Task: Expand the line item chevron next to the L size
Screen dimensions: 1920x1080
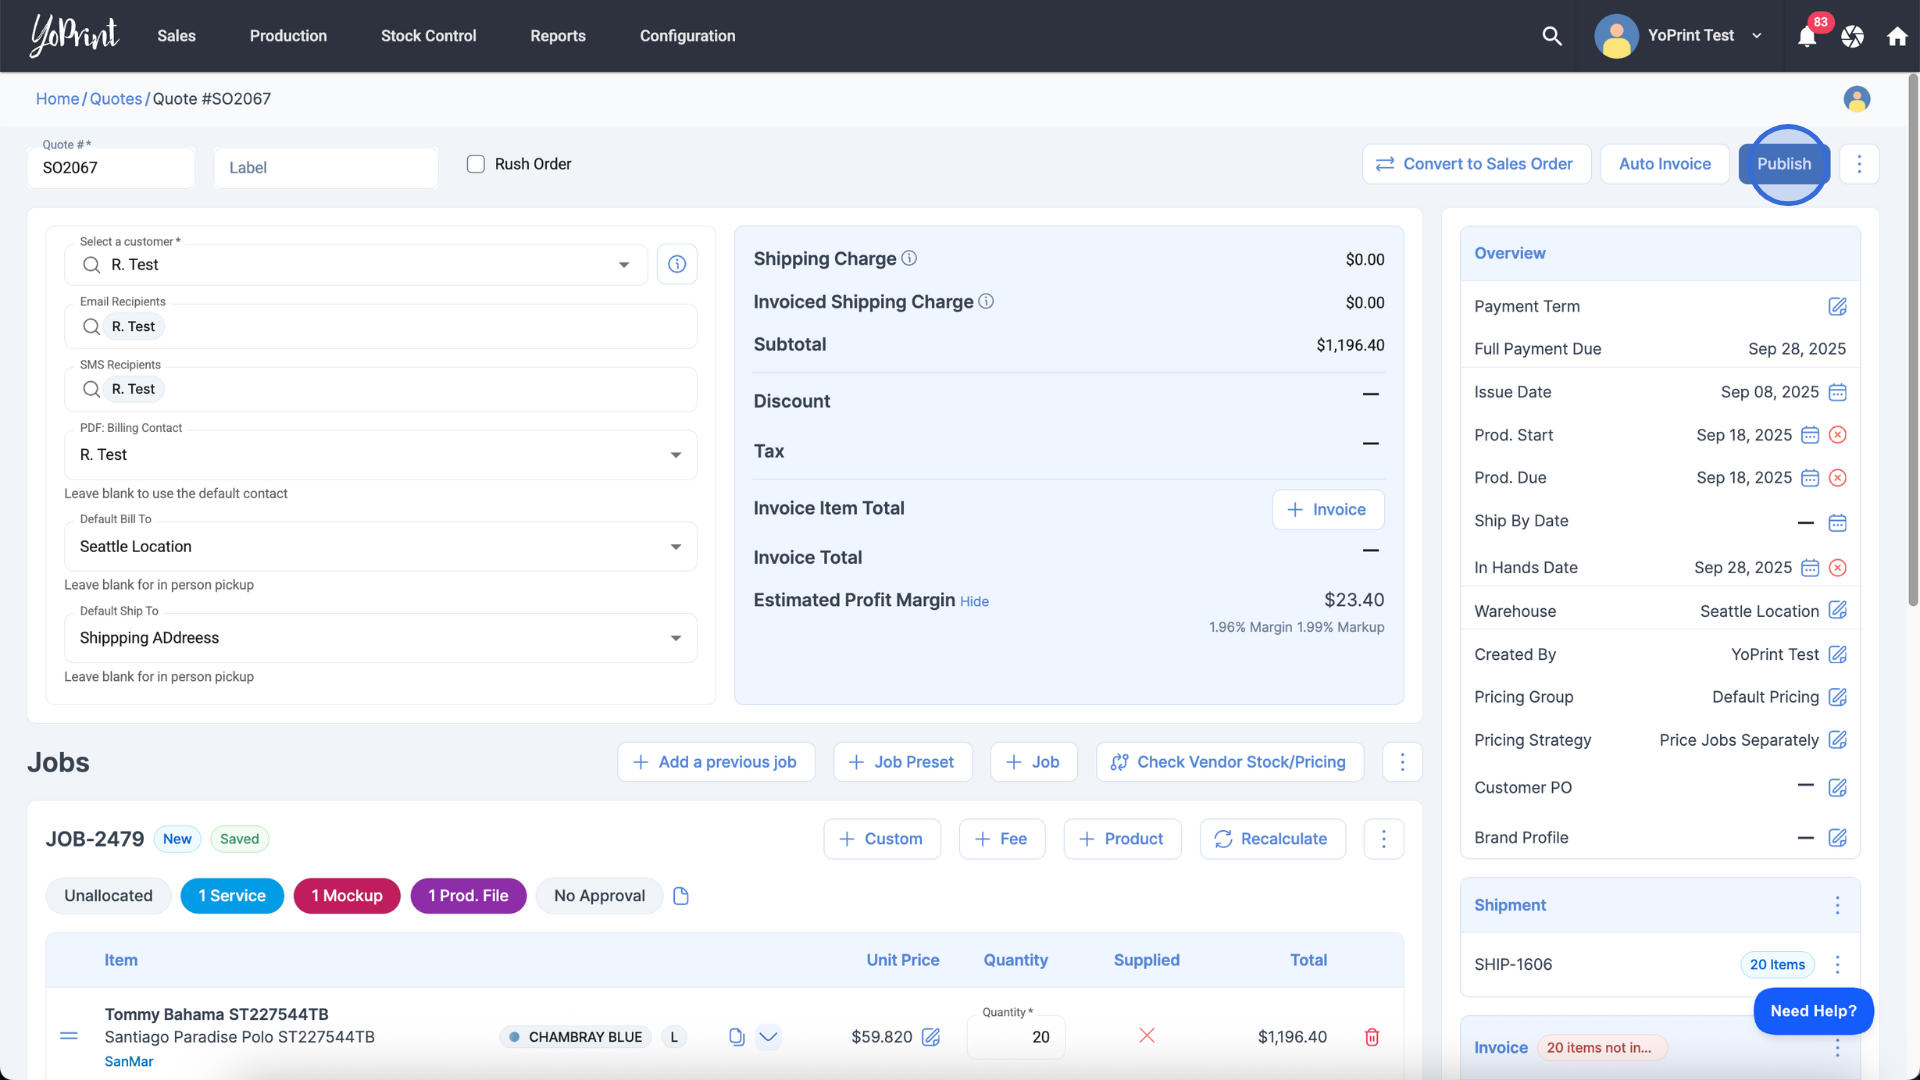Action: (768, 1037)
